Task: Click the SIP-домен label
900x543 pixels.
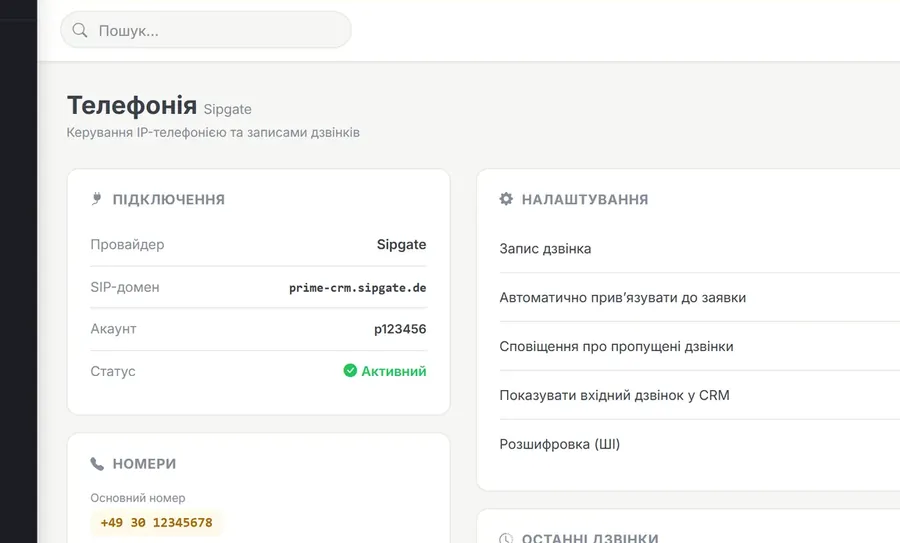Action: (x=125, y=287)
